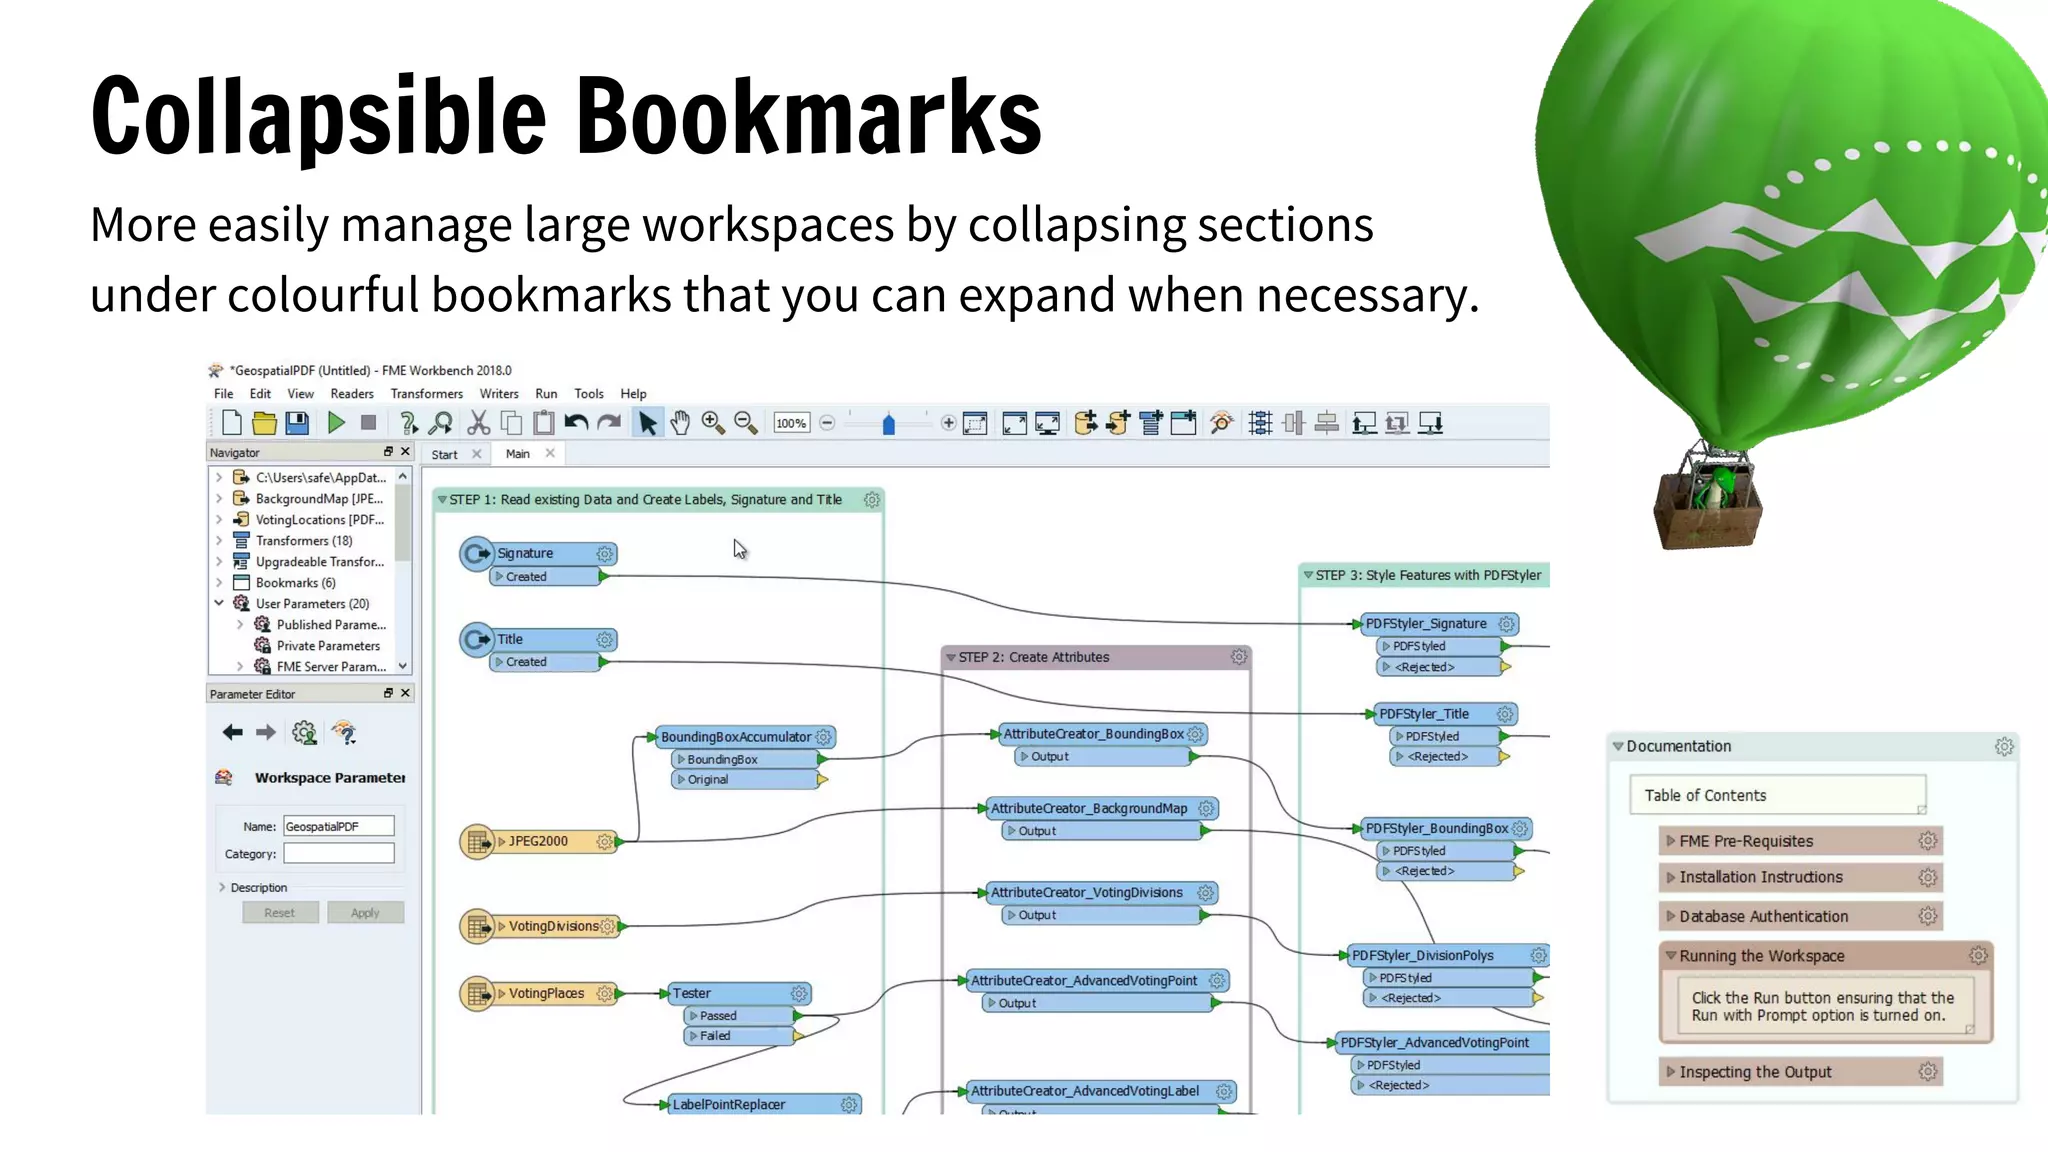Image resolution: width=2048 pixels, height=1152 pixels.
Task: Collapse the STEP 3 bookmark
Action: pos(1308,575)
